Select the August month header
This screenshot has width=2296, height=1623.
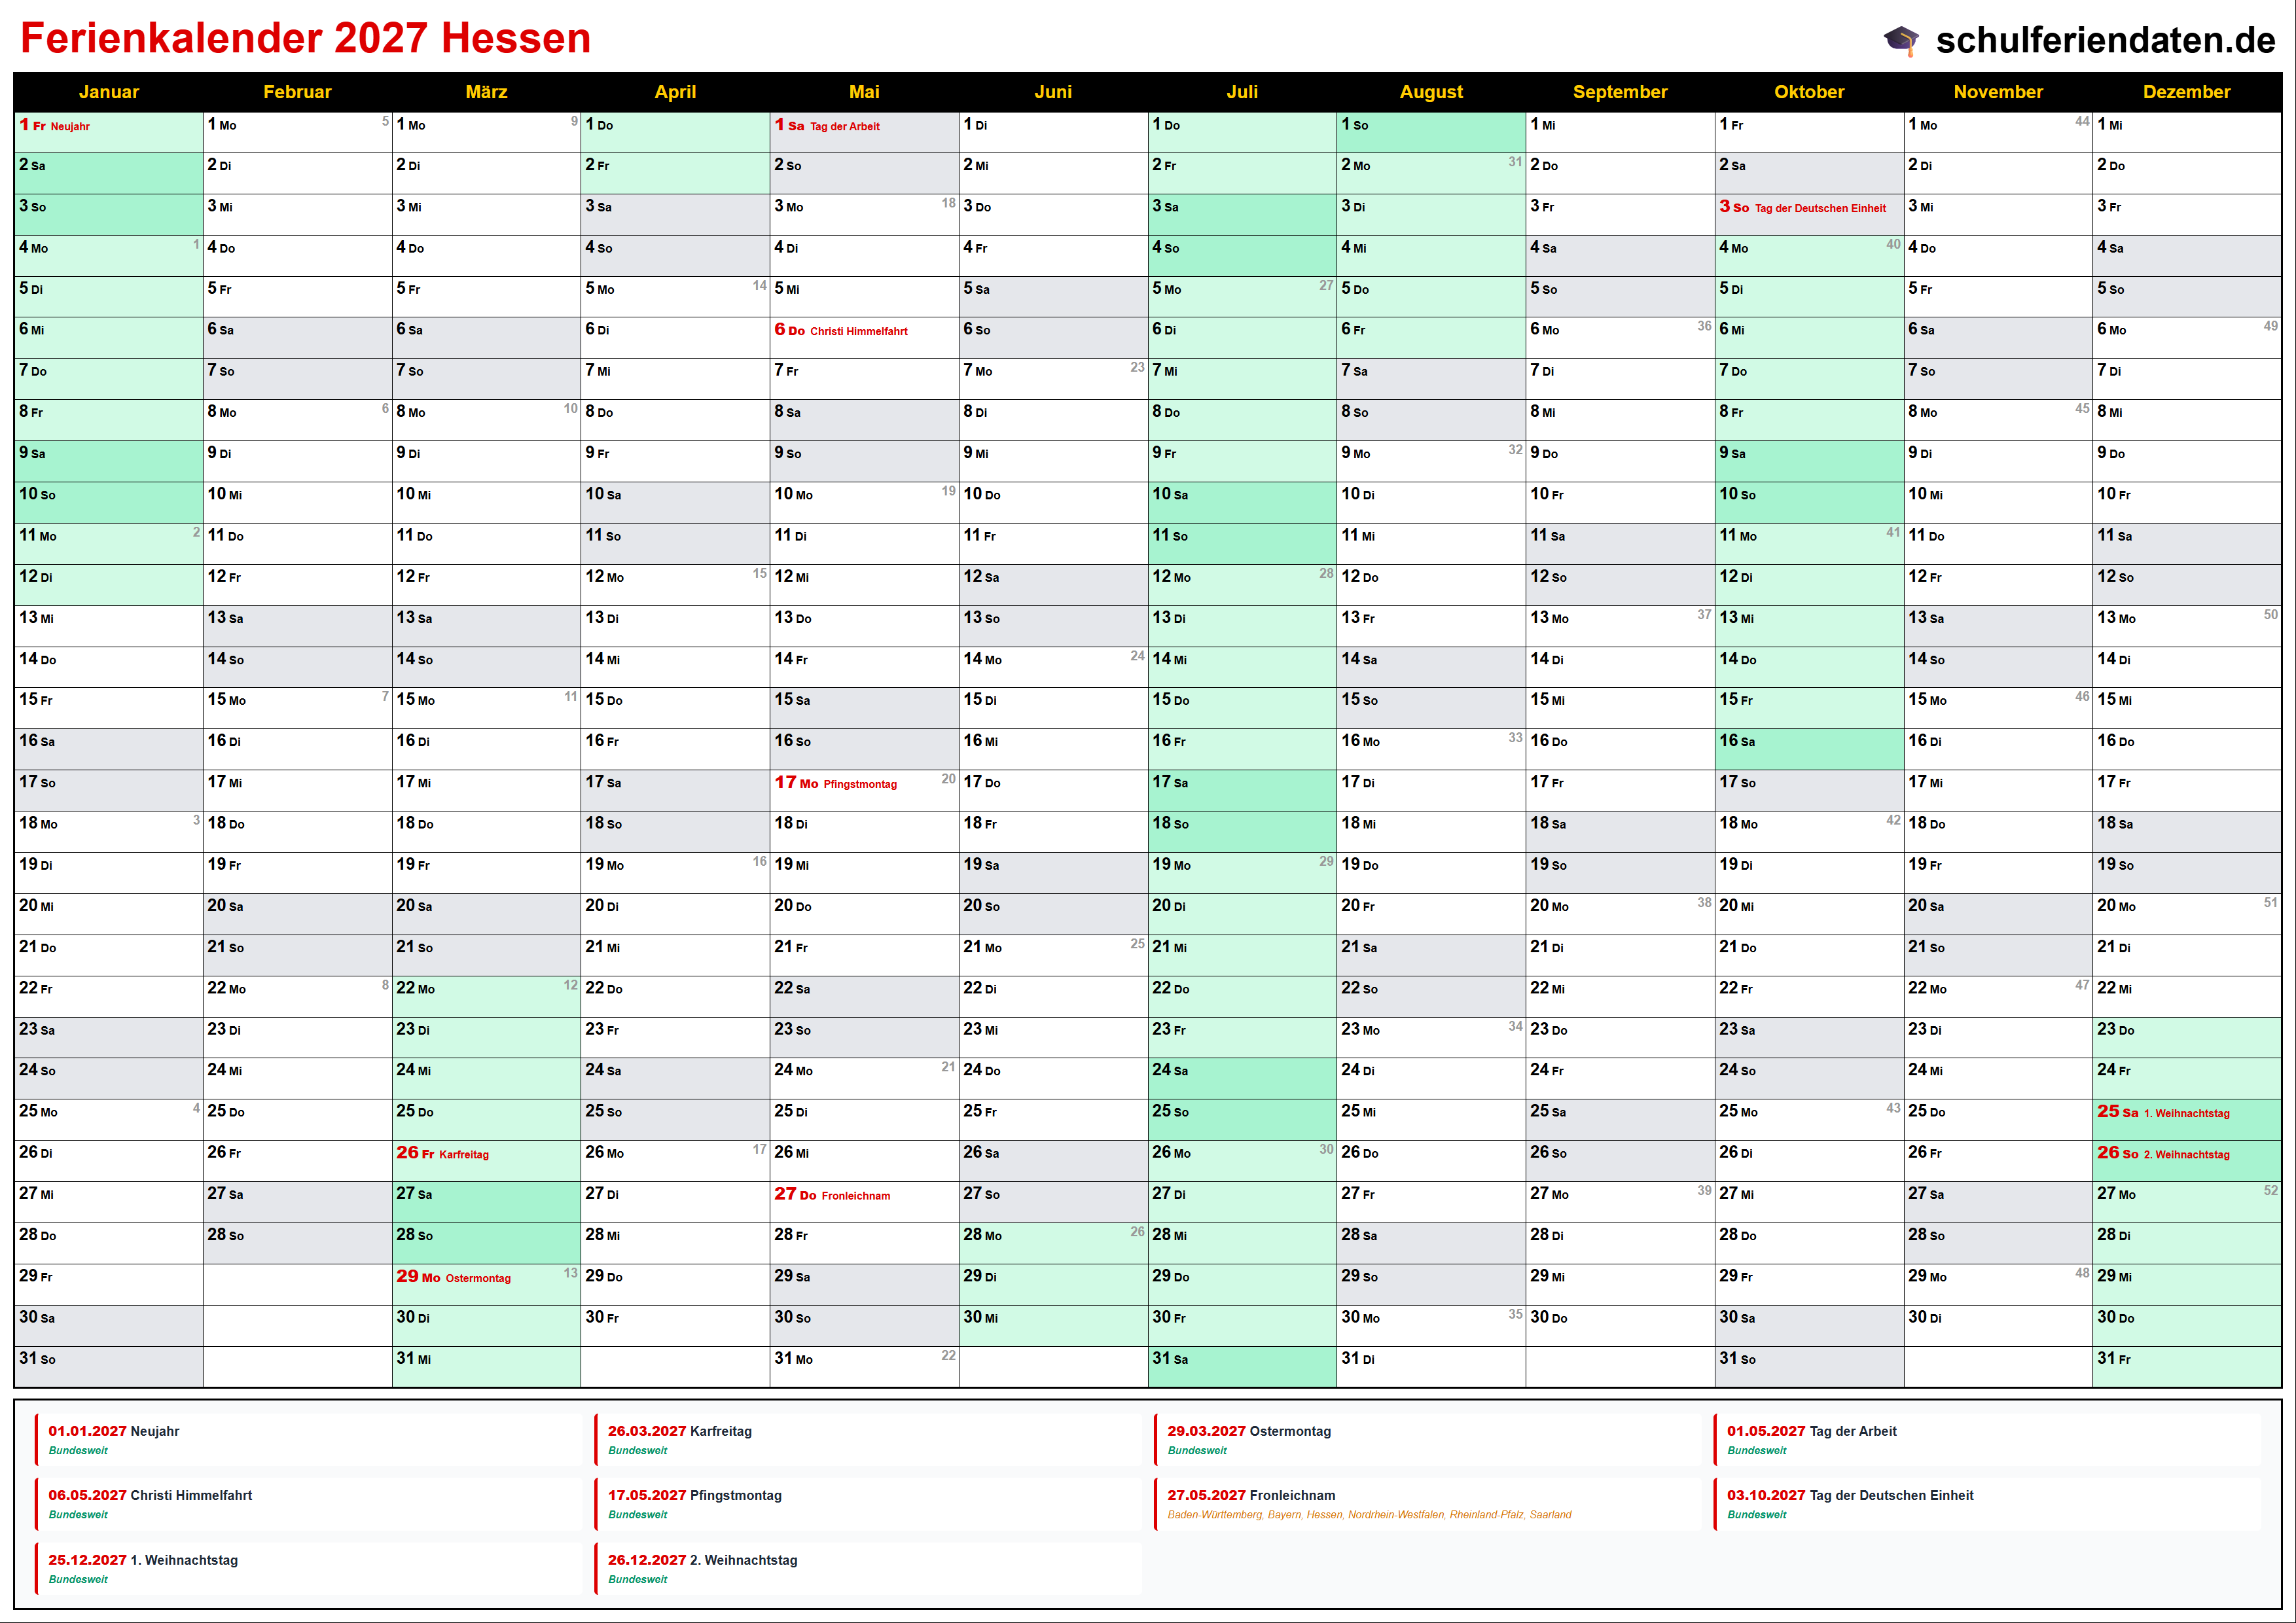(1430, 92)
